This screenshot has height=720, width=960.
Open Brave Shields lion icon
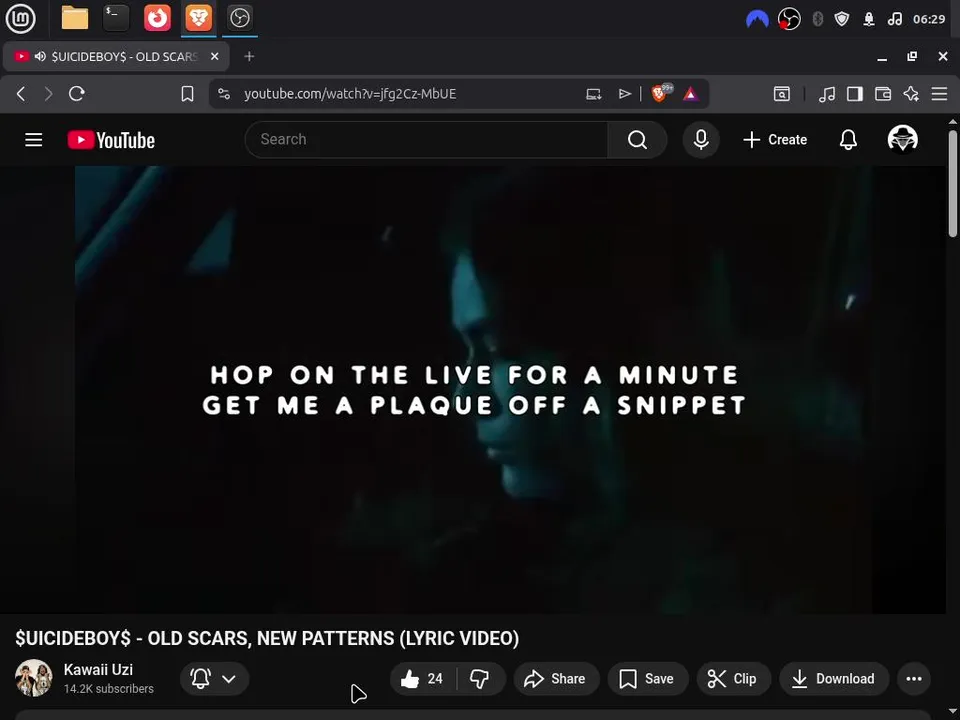pos(661,93)
